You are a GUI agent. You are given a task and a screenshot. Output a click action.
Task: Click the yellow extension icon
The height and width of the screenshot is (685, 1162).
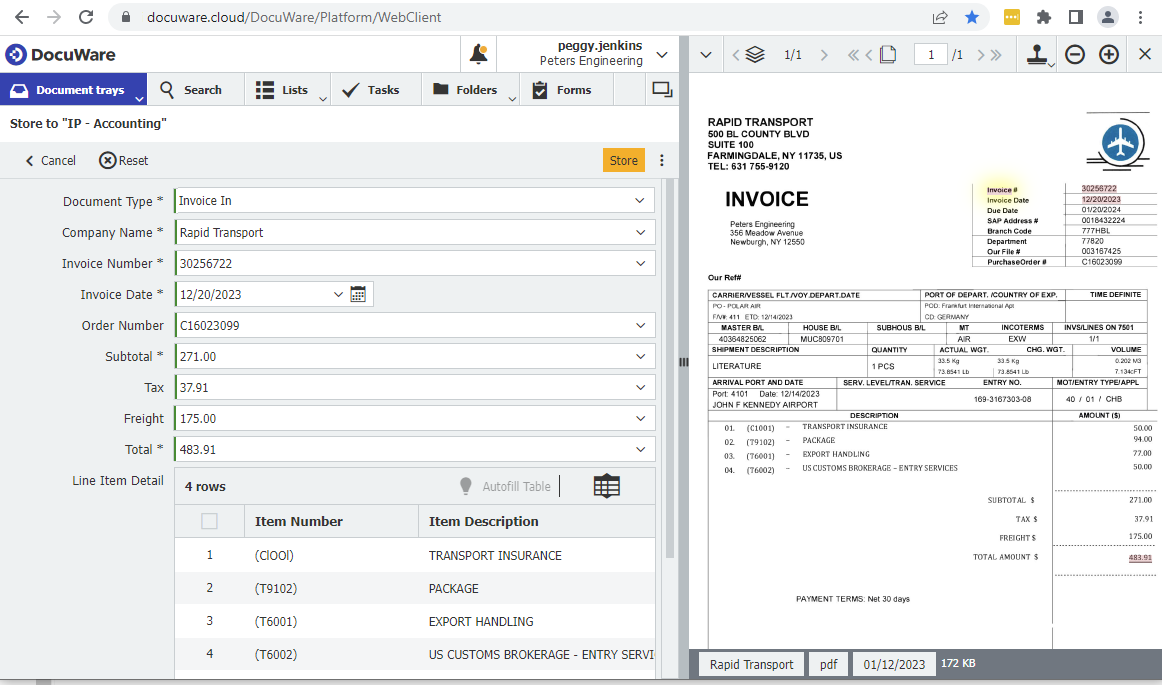pyautogui.click(x=1012, y=16)
